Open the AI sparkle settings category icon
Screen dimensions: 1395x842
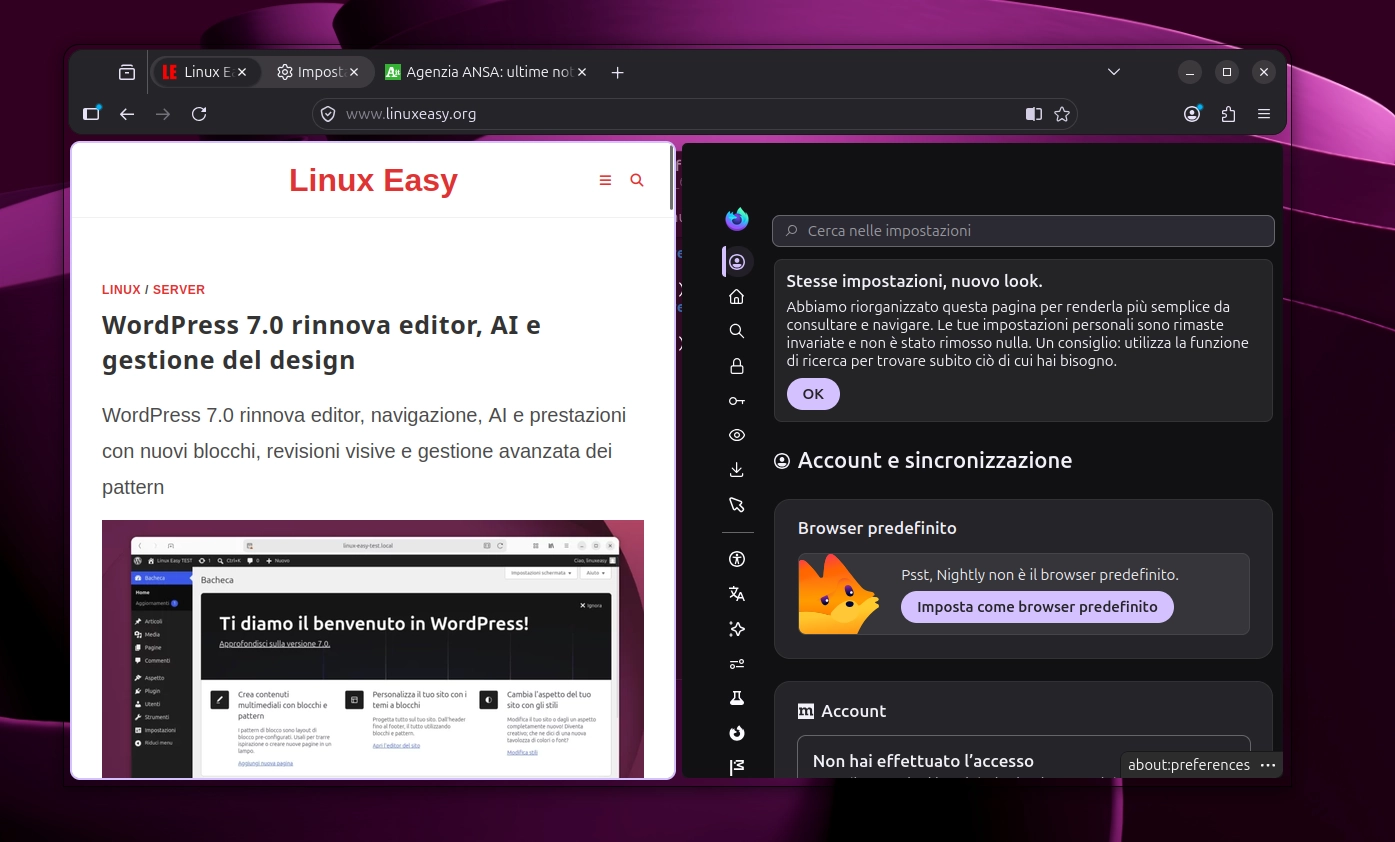(737, 629)
